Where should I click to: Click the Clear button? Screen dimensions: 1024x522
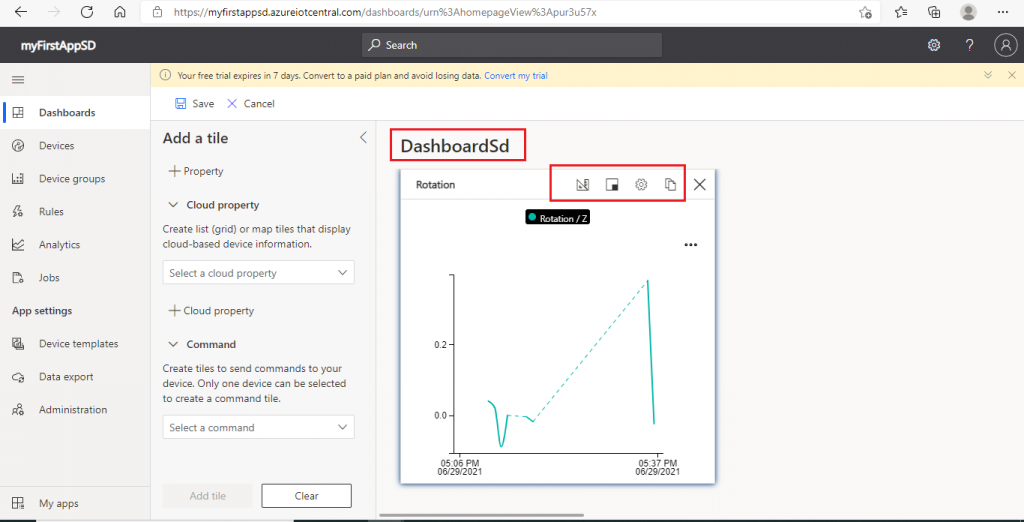tap(306, 496)
